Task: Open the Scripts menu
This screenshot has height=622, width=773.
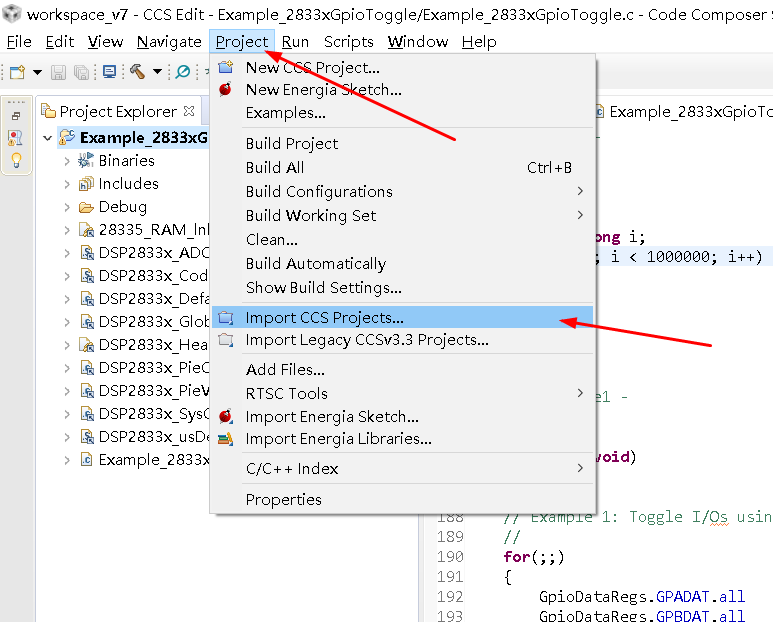Action: point(349,42)
